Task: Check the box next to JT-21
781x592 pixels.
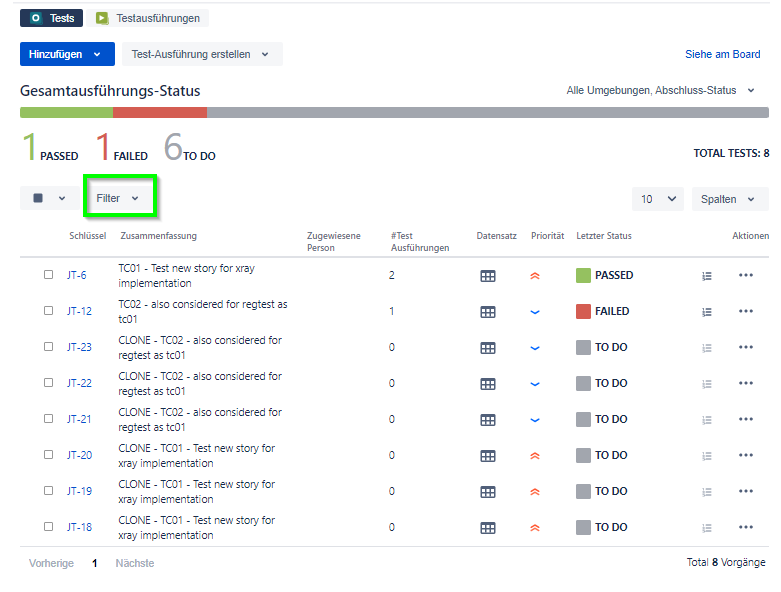Action: pos(48,418)
